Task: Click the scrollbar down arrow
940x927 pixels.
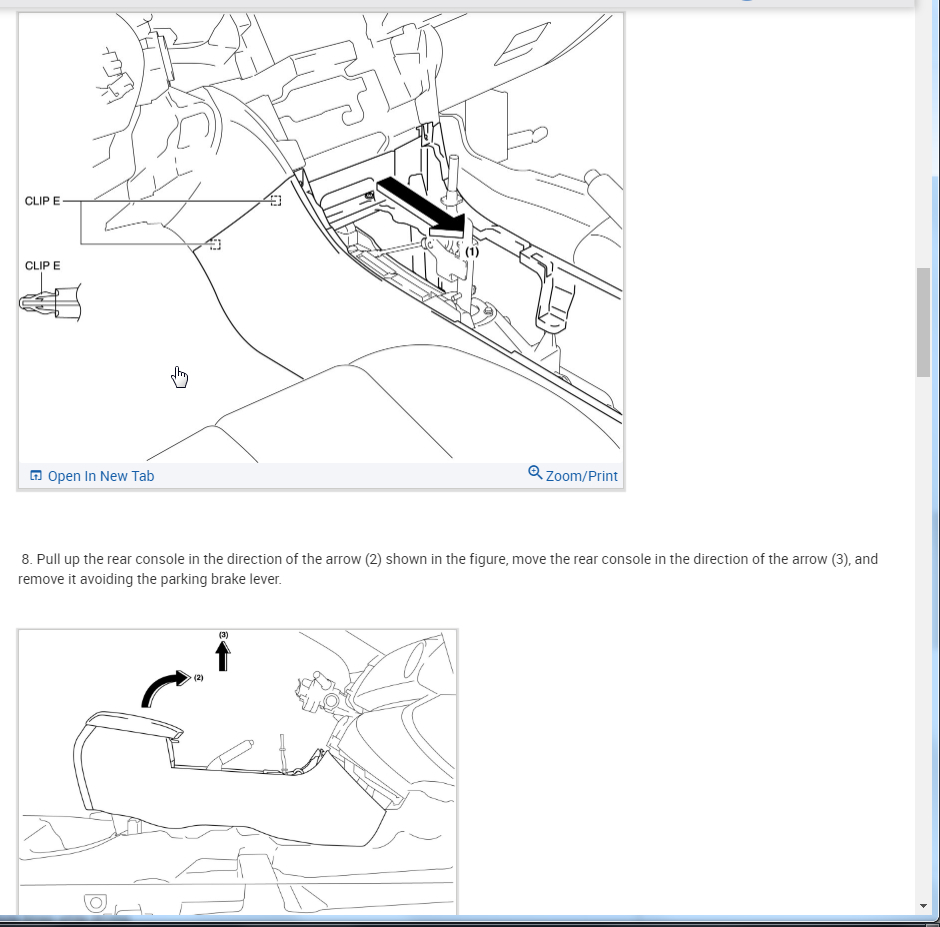Action: pos(923,905)
